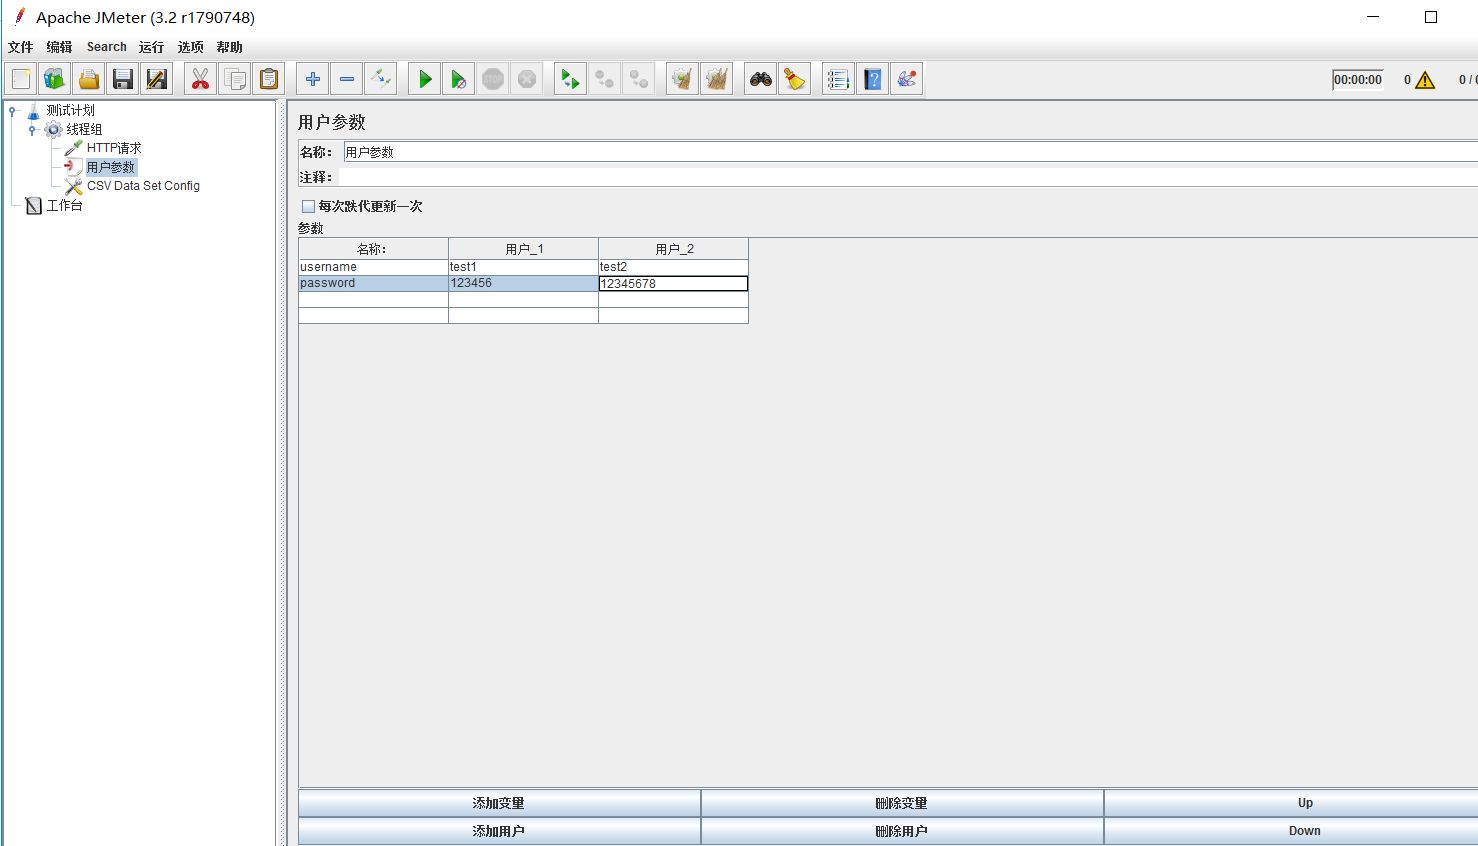The width and height of the screenshot is (1478, 846).
Task: Start test with no pauses icon
Action: click(459, 79)
